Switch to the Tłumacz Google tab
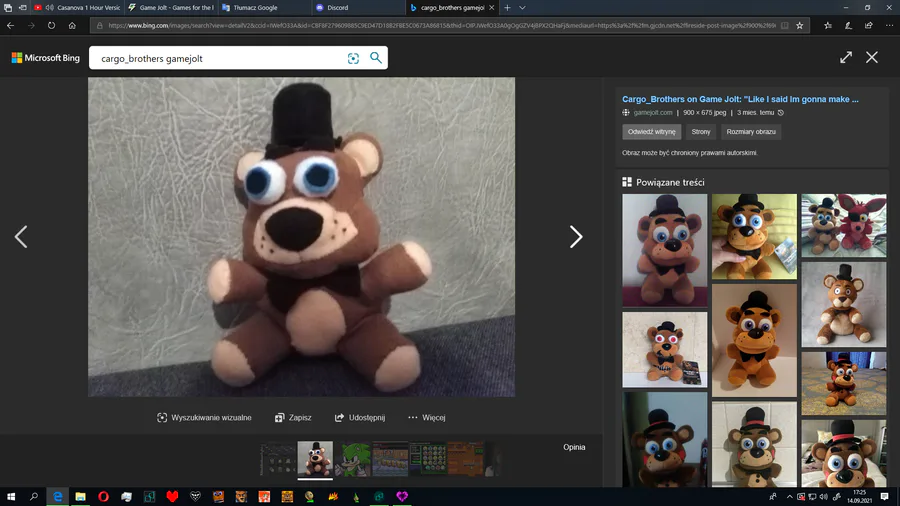900x506 pixels. (264, 7)
